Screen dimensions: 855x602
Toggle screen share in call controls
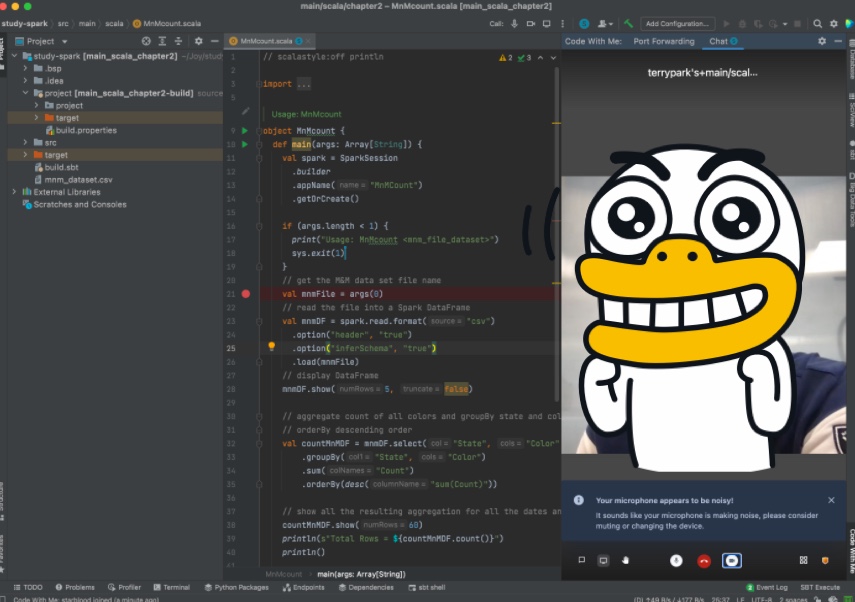coord(603,561)
